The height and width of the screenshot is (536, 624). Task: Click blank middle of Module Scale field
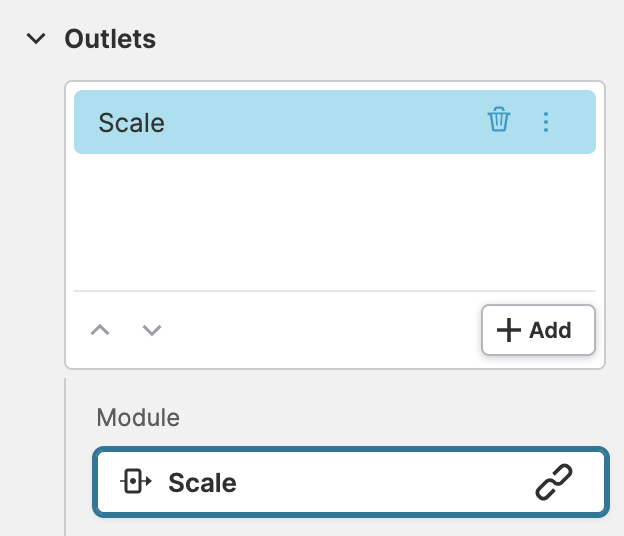tap(380, 483)
